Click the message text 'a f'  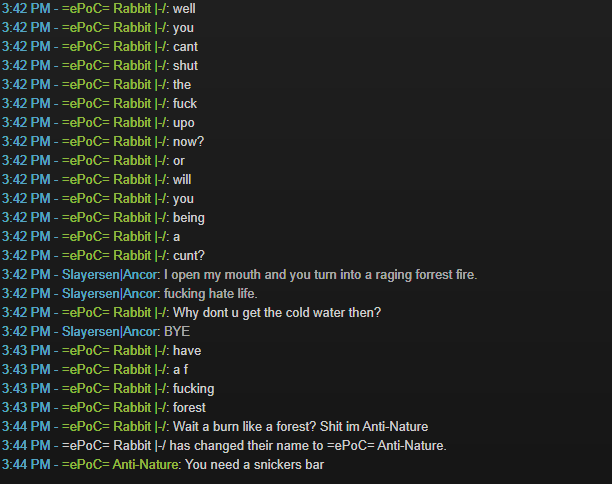[180, 369]
